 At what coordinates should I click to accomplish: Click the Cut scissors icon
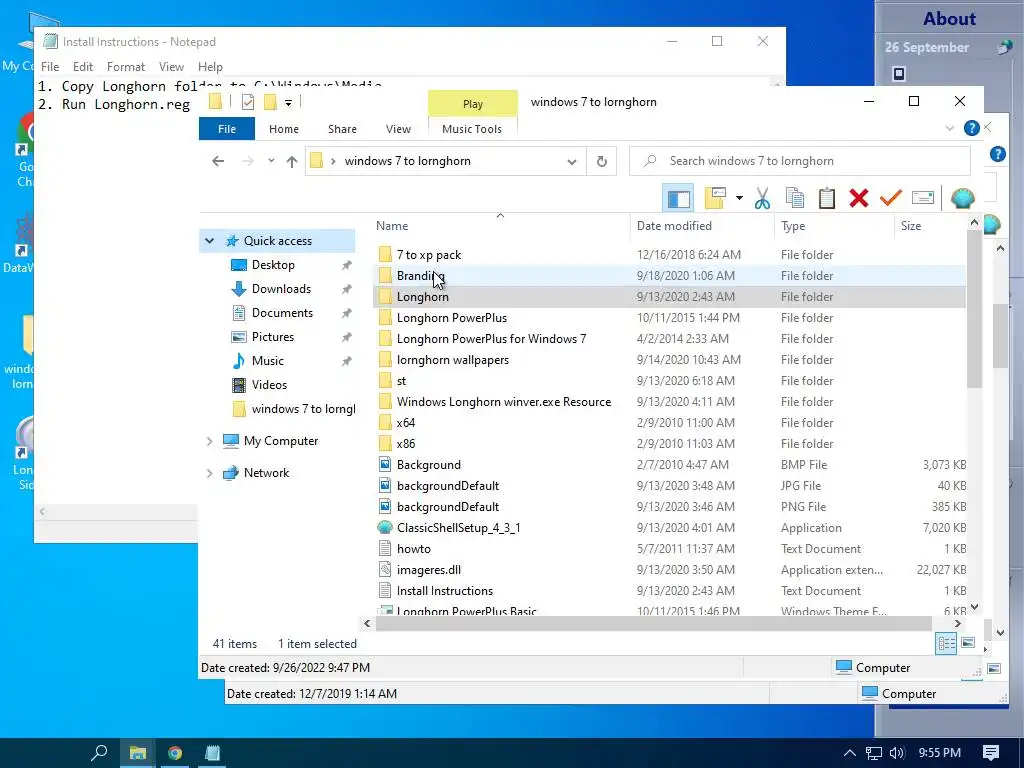click(x=762, y=198)
